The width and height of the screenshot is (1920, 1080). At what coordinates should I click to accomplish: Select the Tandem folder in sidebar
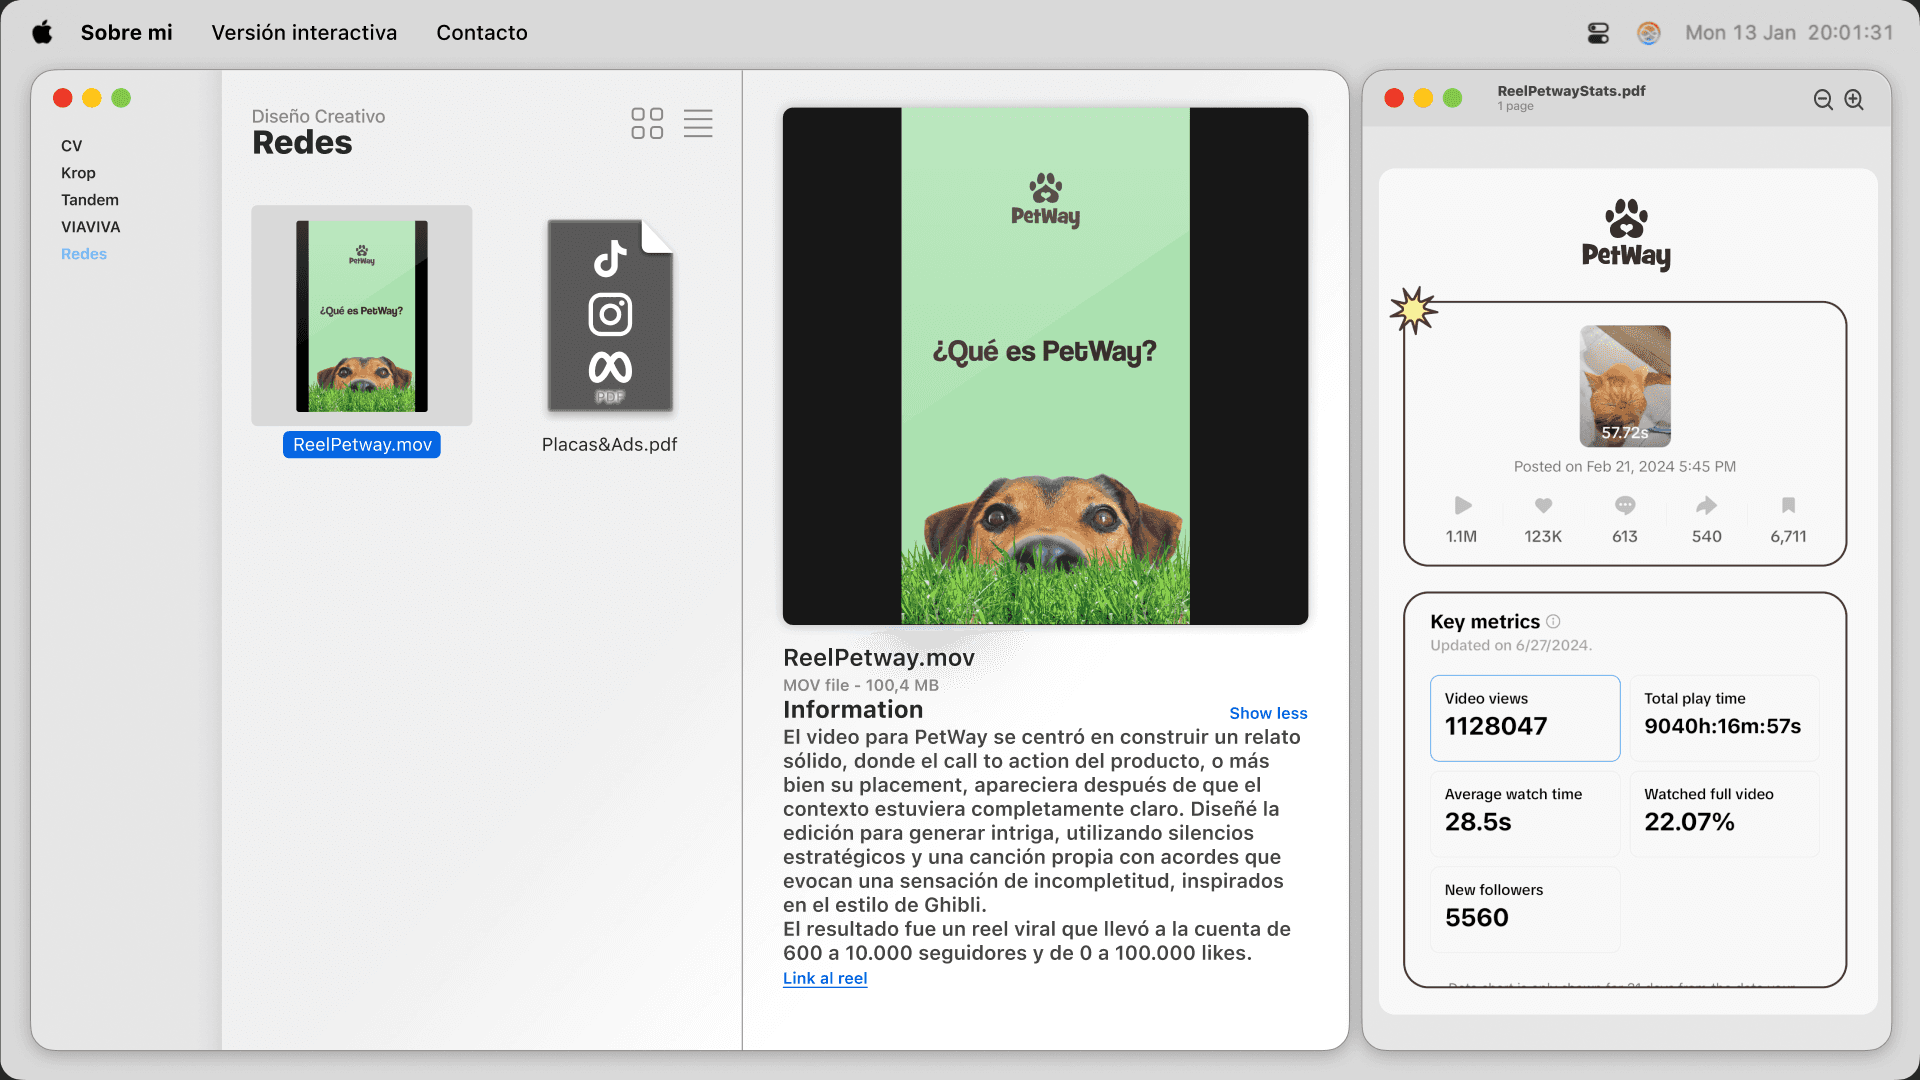pyautogui.click(x=89, y=200)
